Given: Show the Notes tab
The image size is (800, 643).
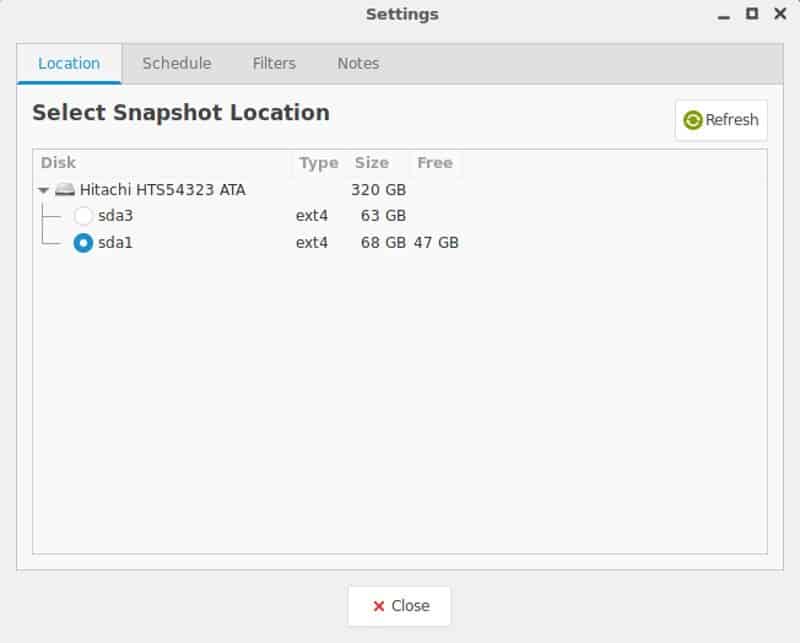Looking at the screenshot, I should pos(358,64).
